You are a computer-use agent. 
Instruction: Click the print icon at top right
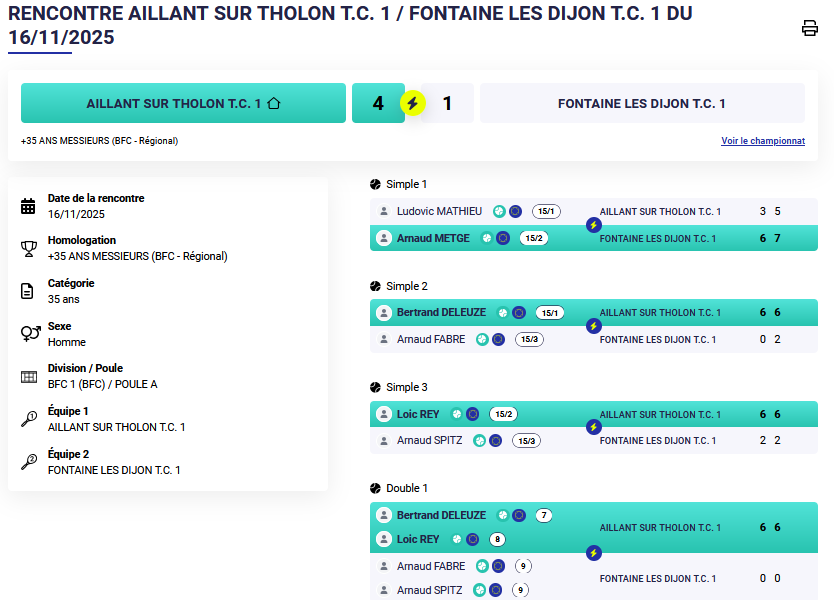tap(810, 28)
